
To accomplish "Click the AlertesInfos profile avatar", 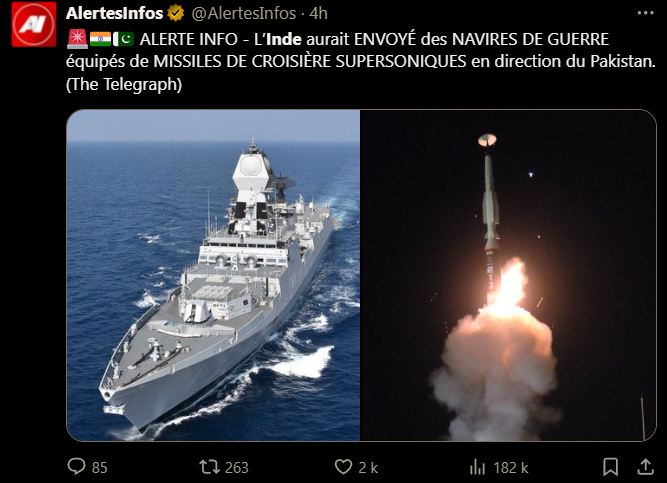I will pos(34,24).
